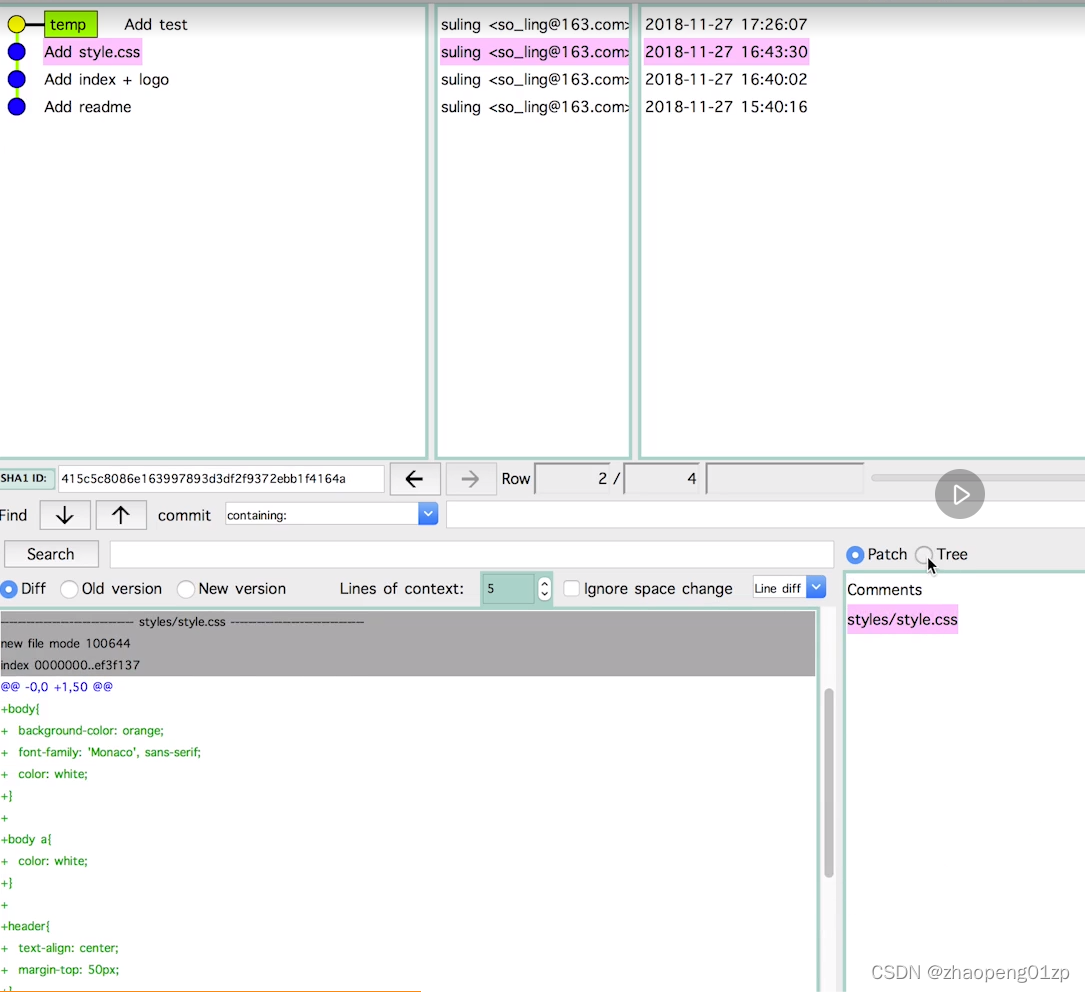Click the date 2018-11-27 16:43:30
The height and width of the screenshot is (992, 1085).
[x=726, y=52]
